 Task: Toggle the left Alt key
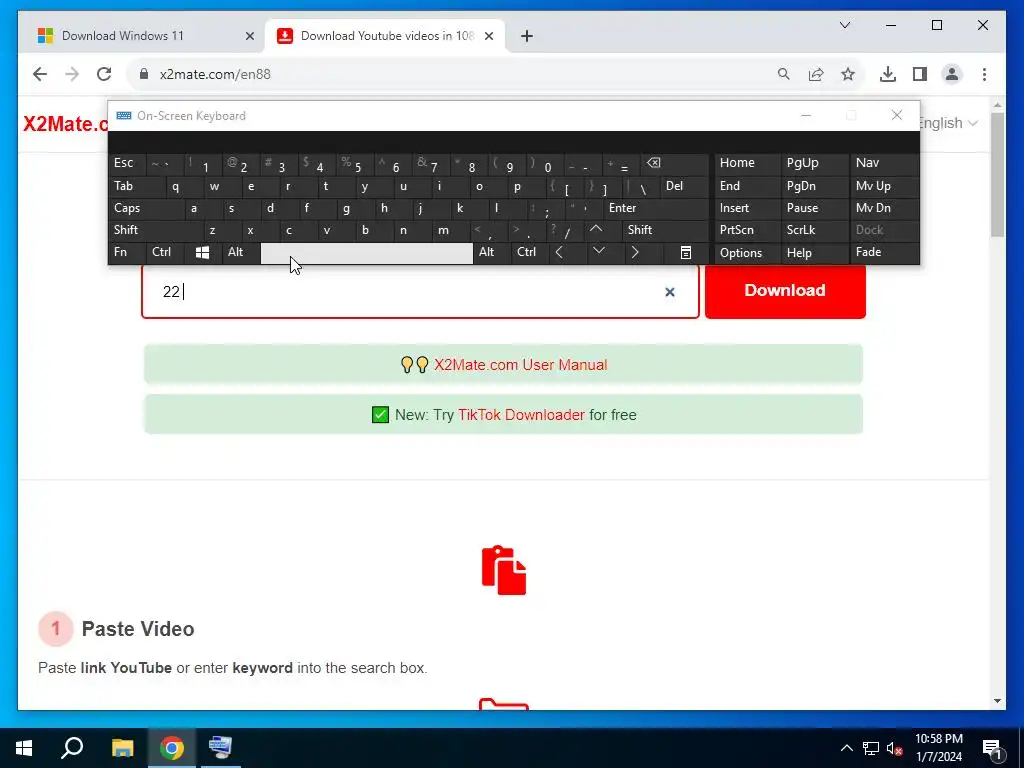pos(241,253)
